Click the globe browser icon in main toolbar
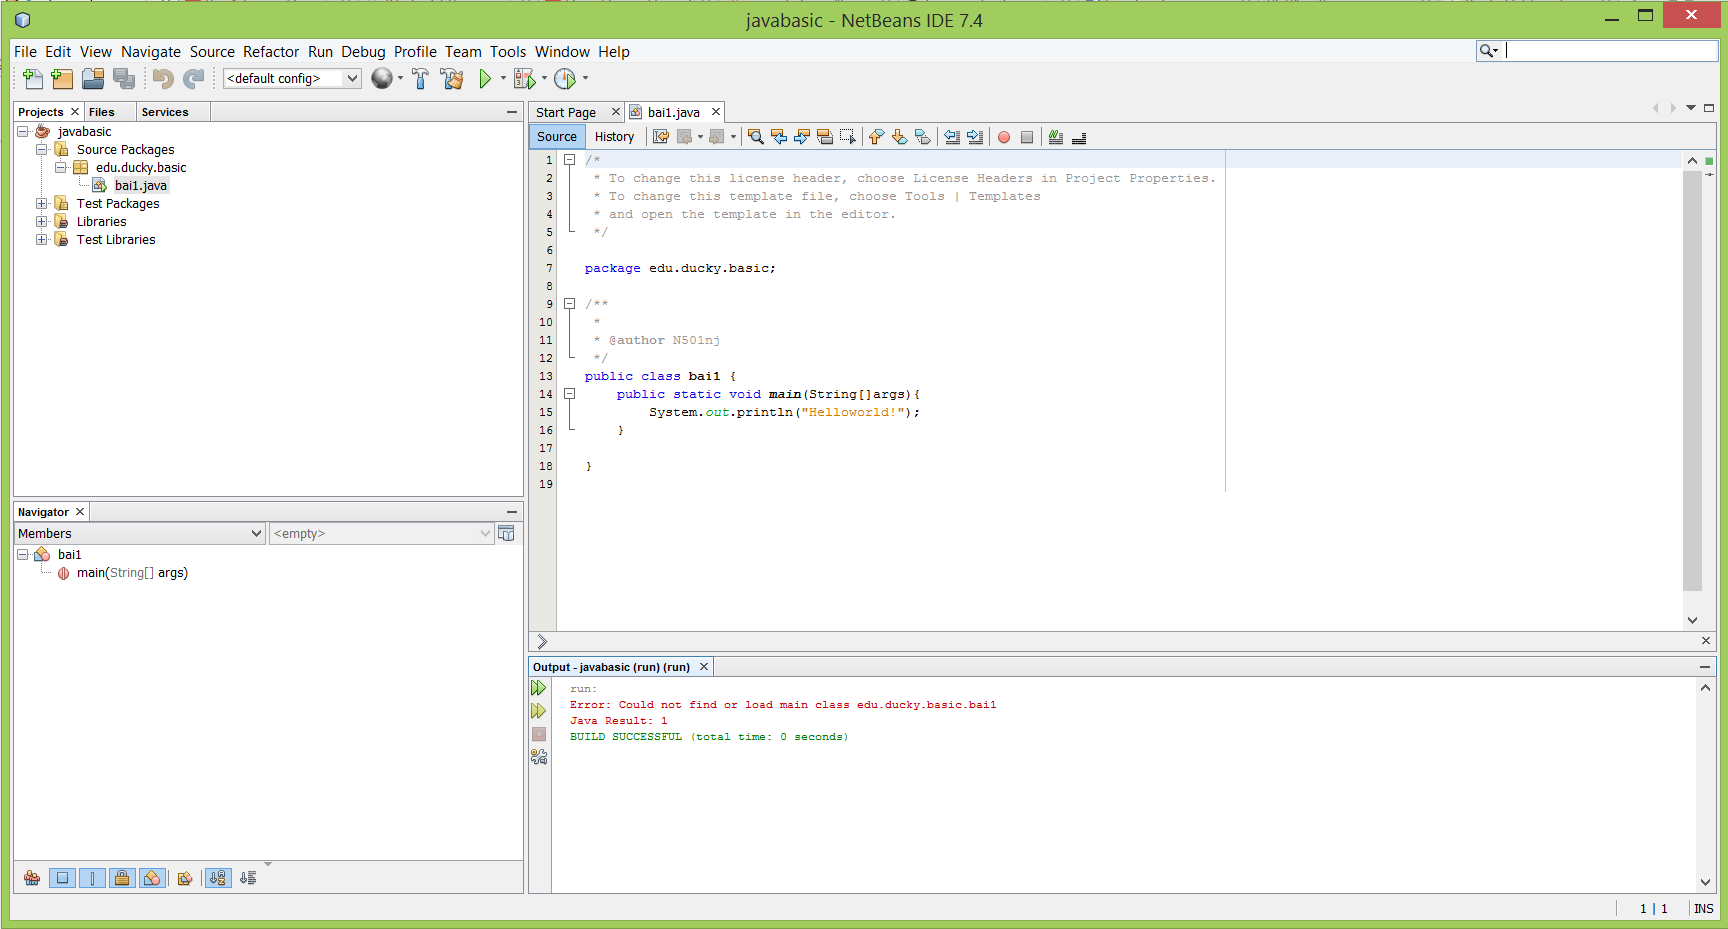The width and height of the screenshot is (1728, 929). [382, 78]
